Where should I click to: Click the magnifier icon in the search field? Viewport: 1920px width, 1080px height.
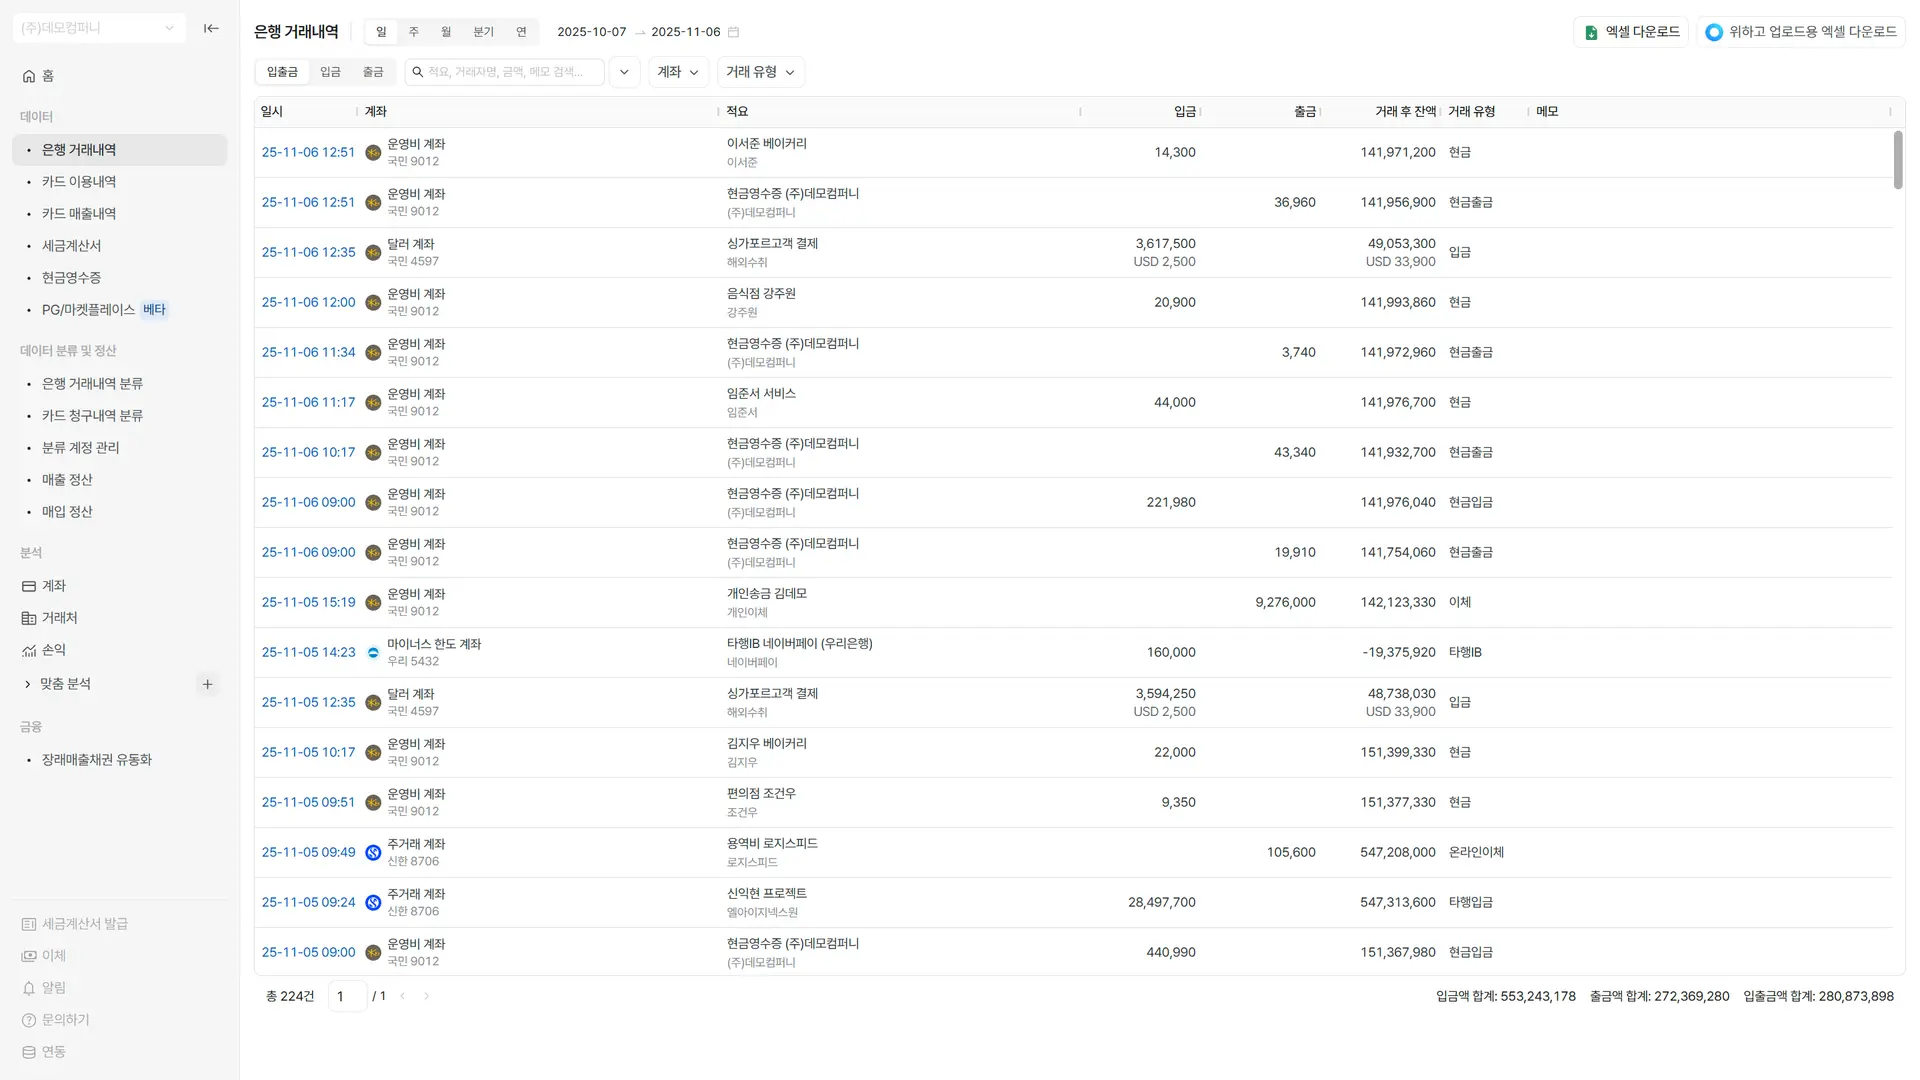pos(418,72)
